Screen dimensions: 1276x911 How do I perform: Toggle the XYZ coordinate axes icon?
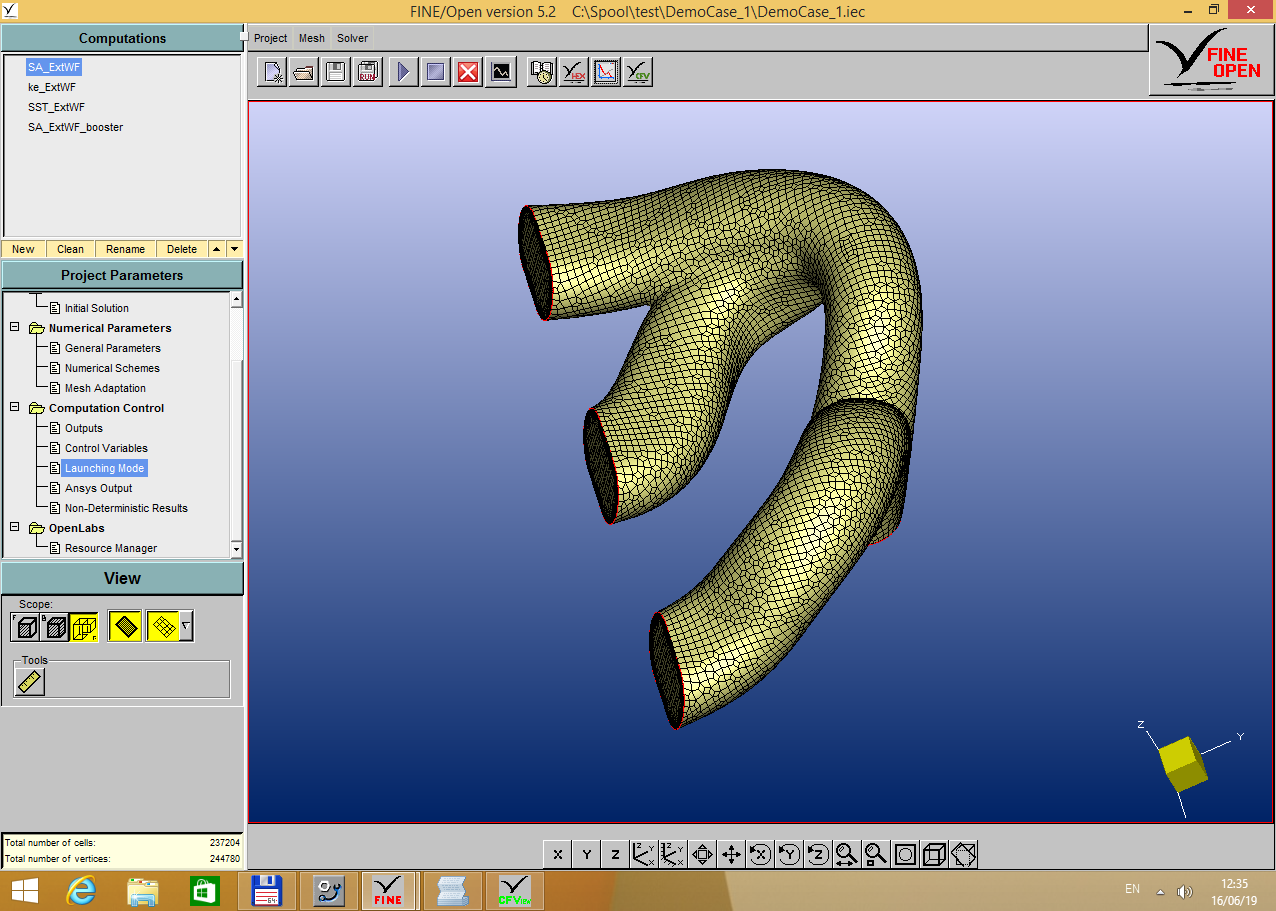point(645,854)
